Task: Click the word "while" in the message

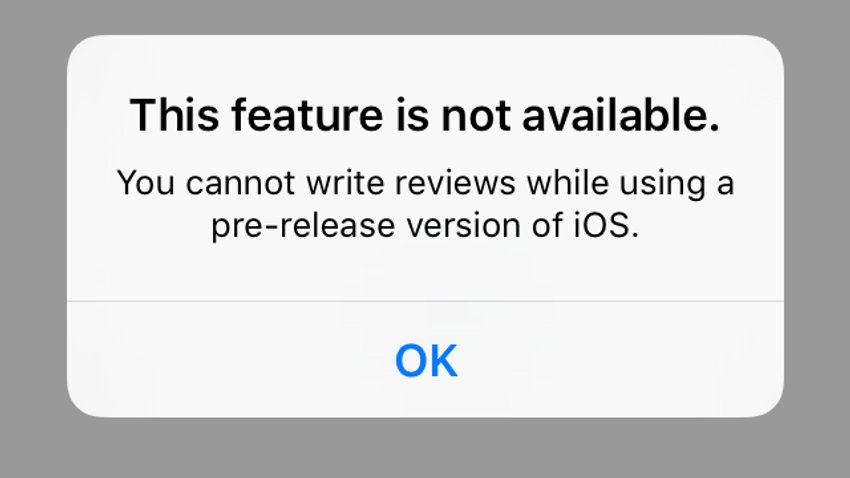Action: (568, 183)
